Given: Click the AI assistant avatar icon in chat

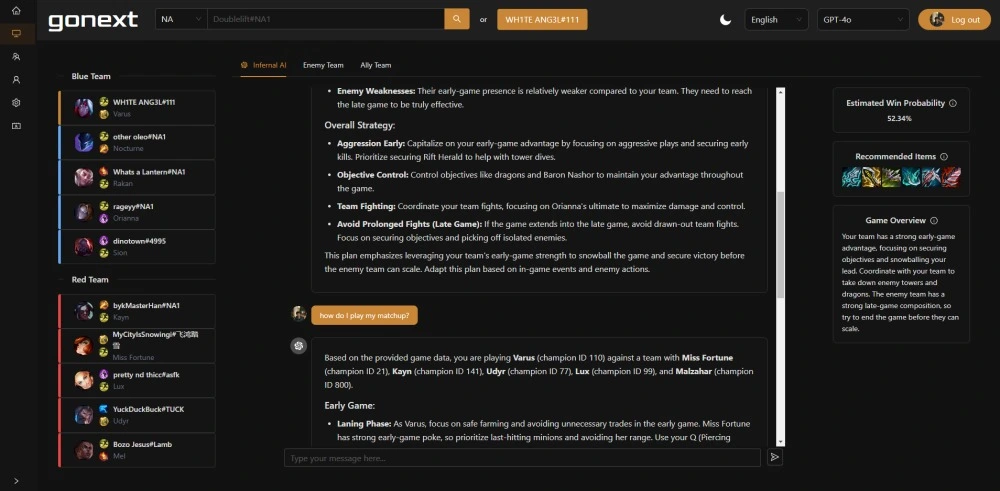Looking at the screenshot, I should click(x=298, y=346).
